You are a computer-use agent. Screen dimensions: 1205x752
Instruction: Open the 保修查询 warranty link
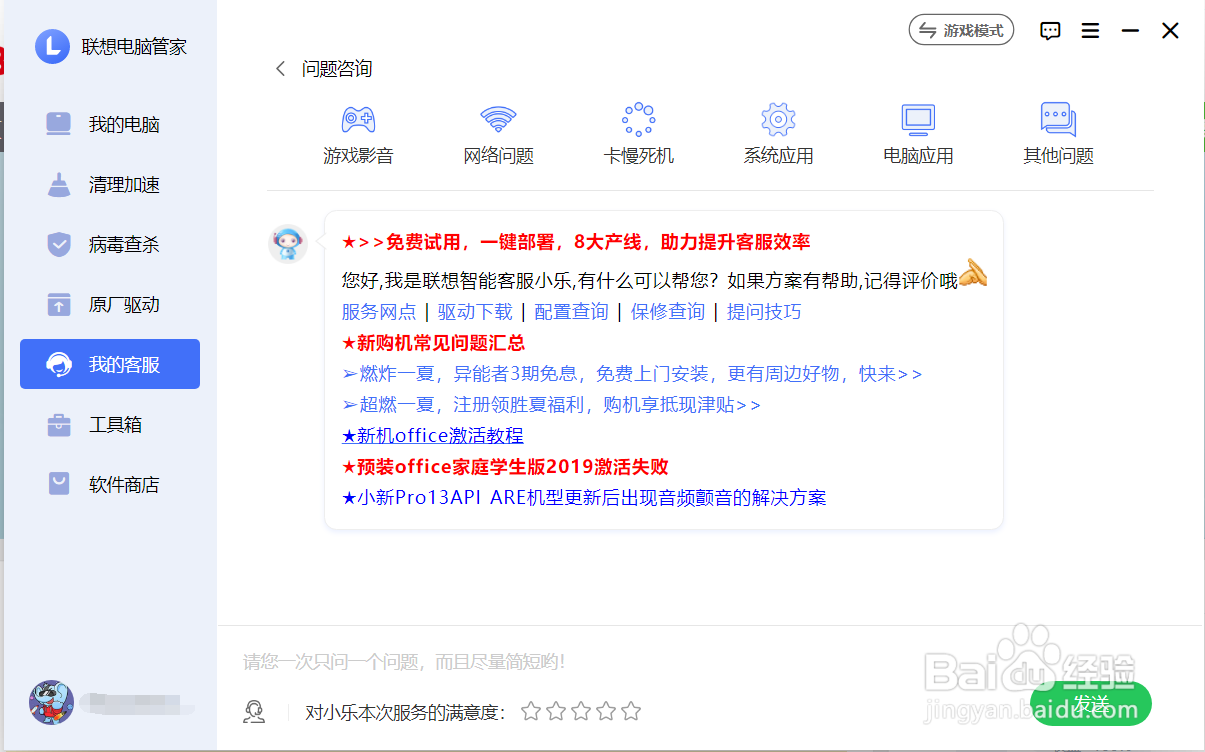coord(668,312)
